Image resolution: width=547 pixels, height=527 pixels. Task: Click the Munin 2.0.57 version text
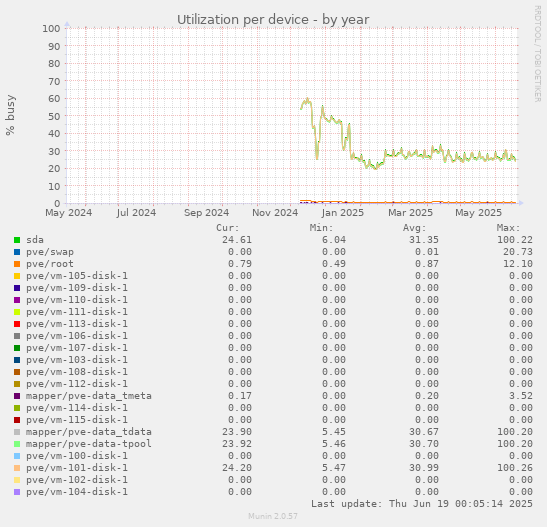click(x=273, y=516)
